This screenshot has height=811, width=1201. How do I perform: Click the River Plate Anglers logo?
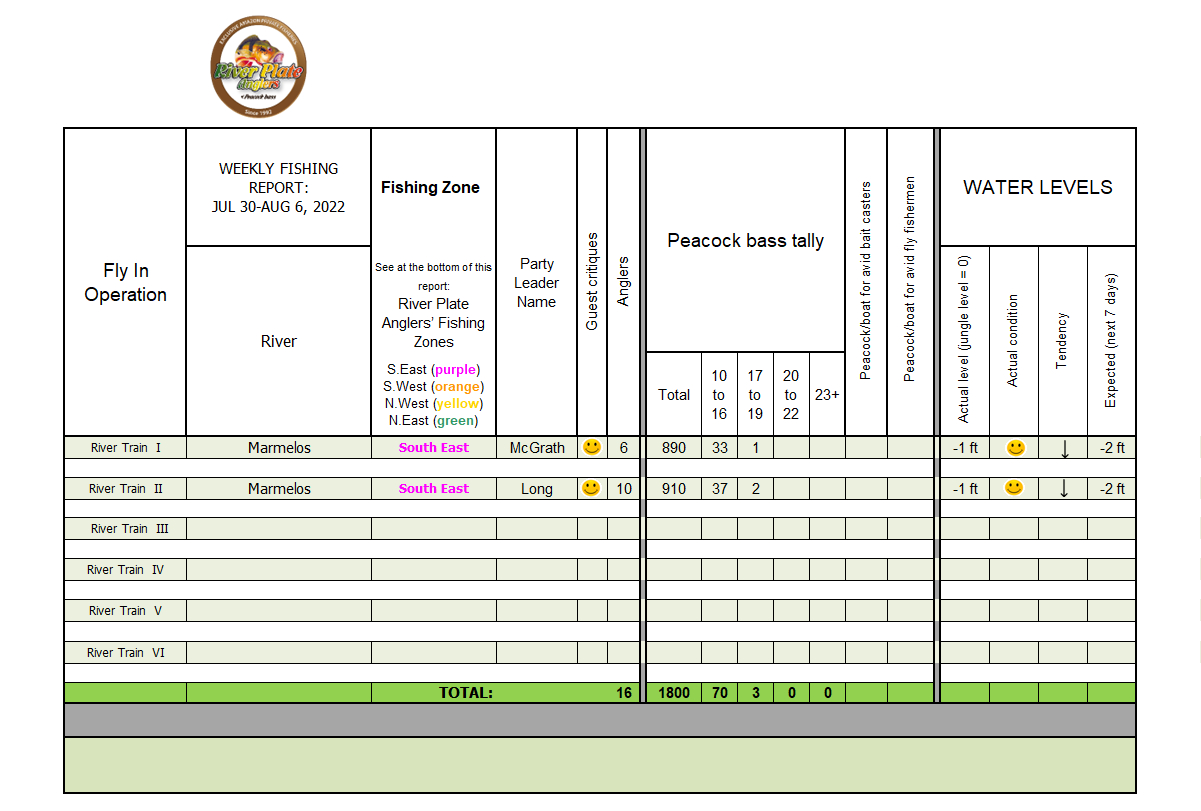pyautogui.click(x=258, y=70)
